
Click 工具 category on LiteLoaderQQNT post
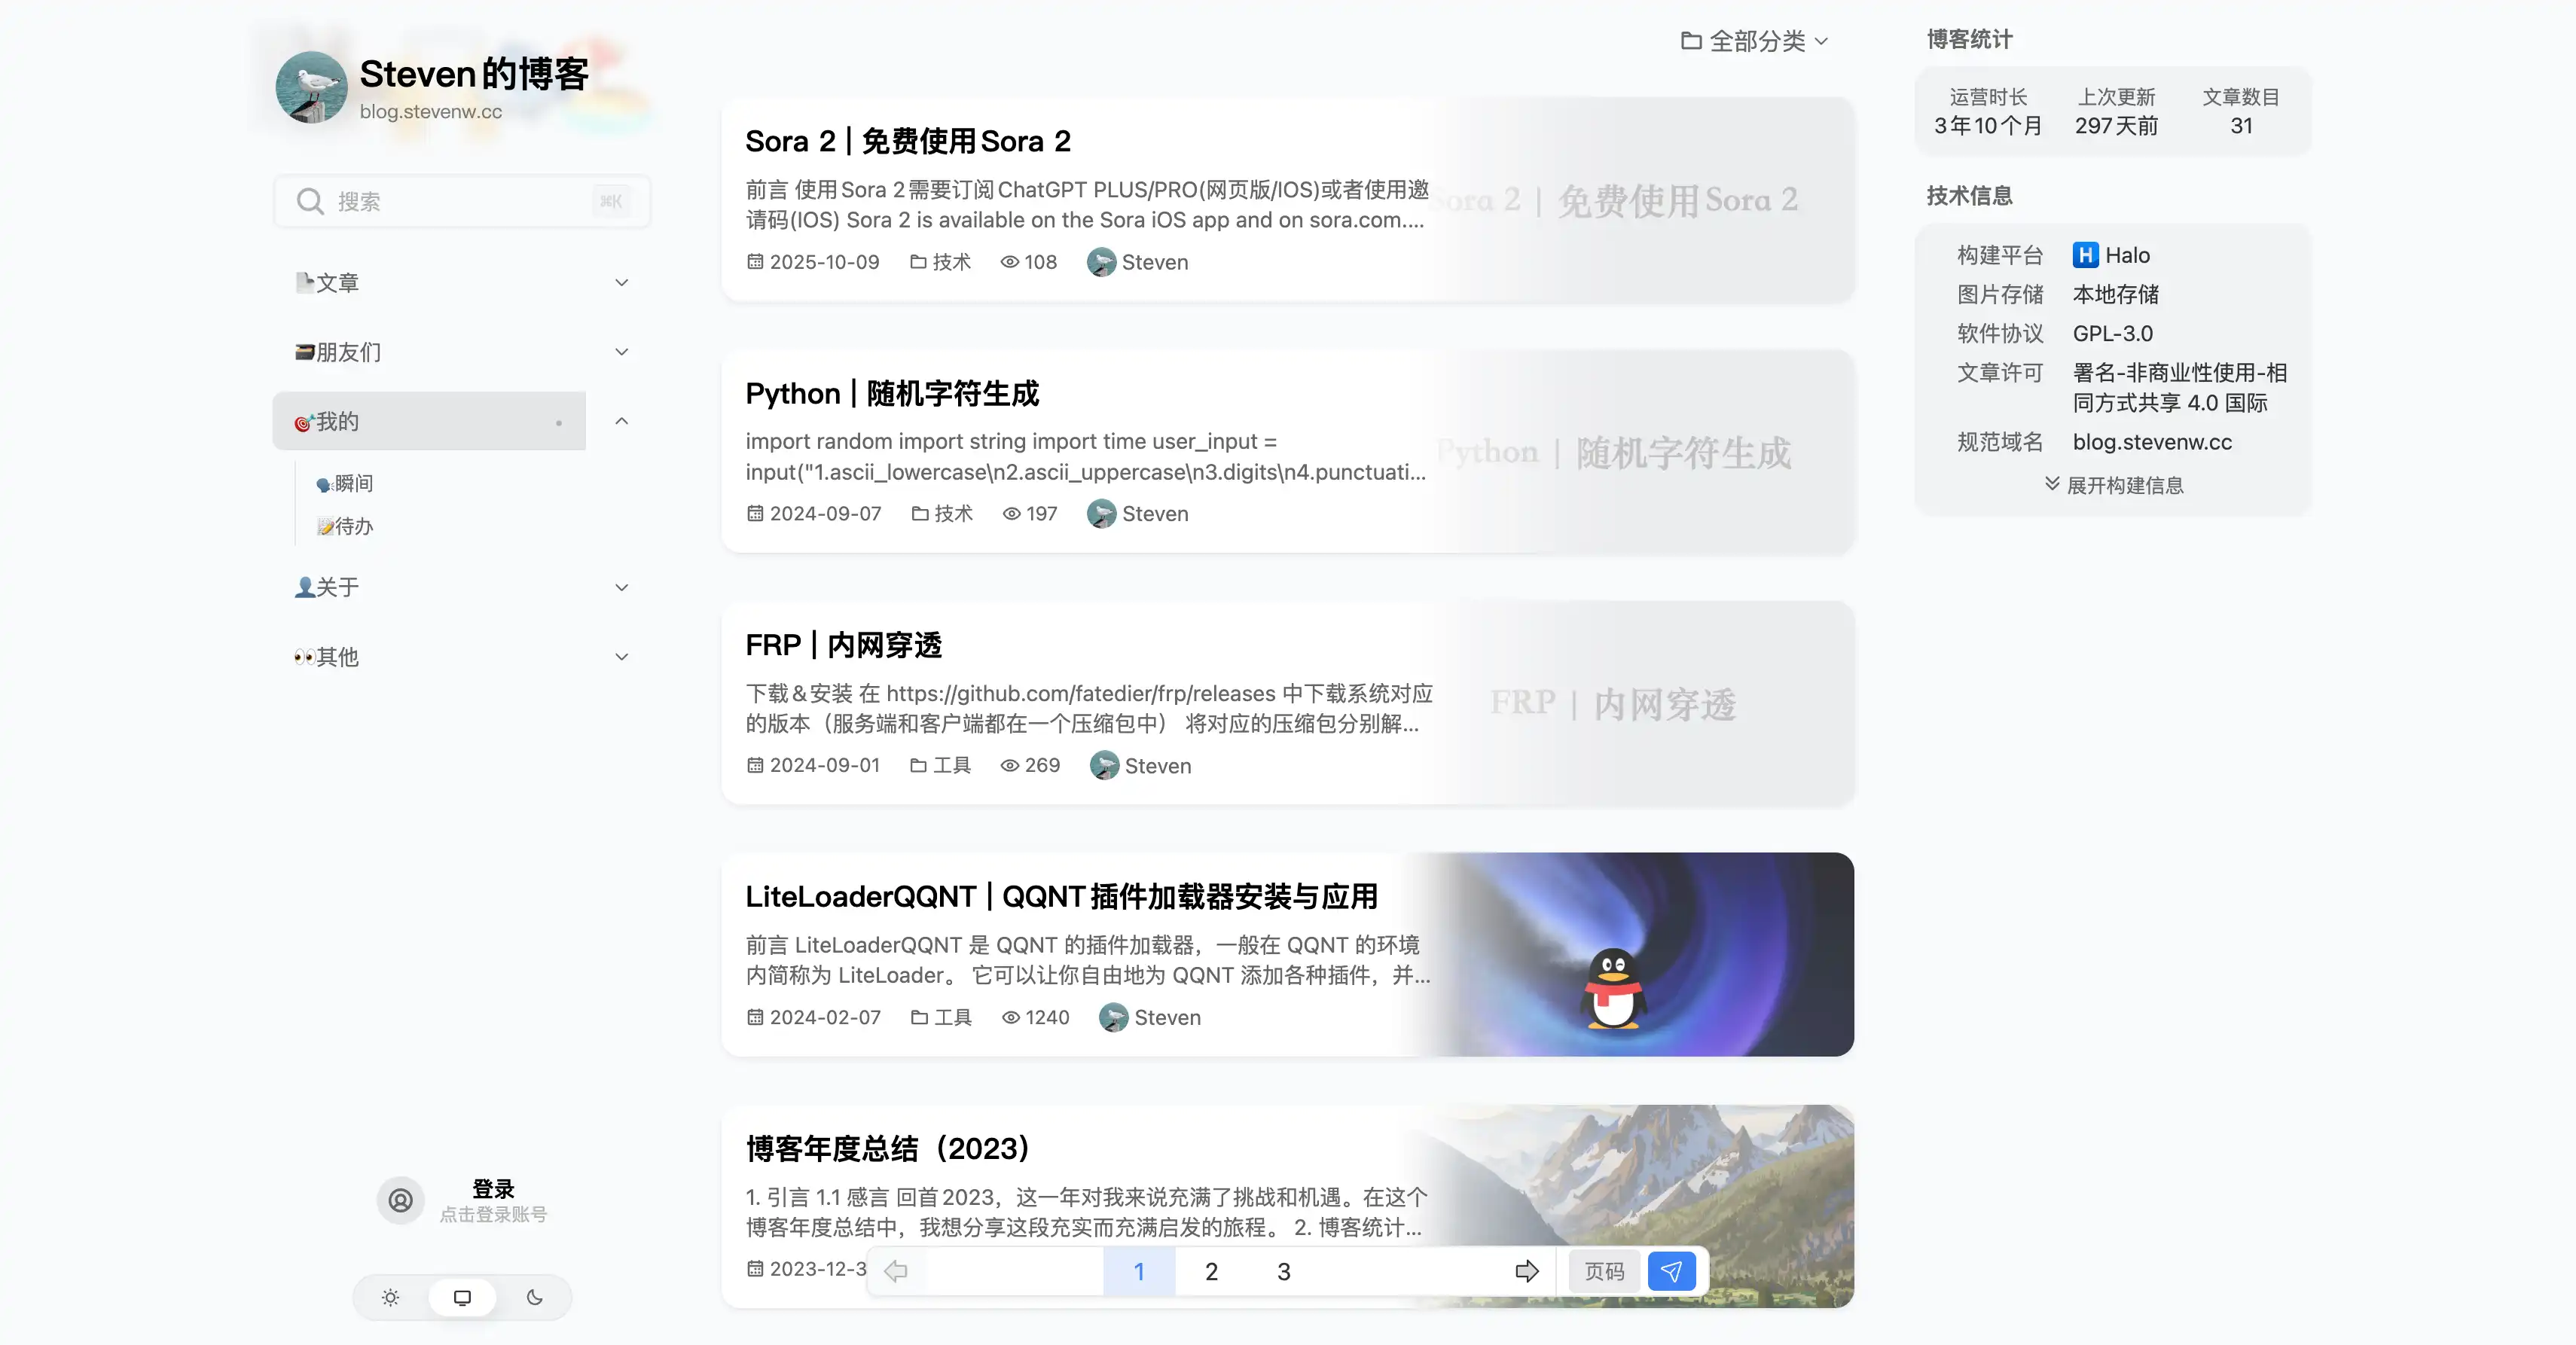point(941,1017)
